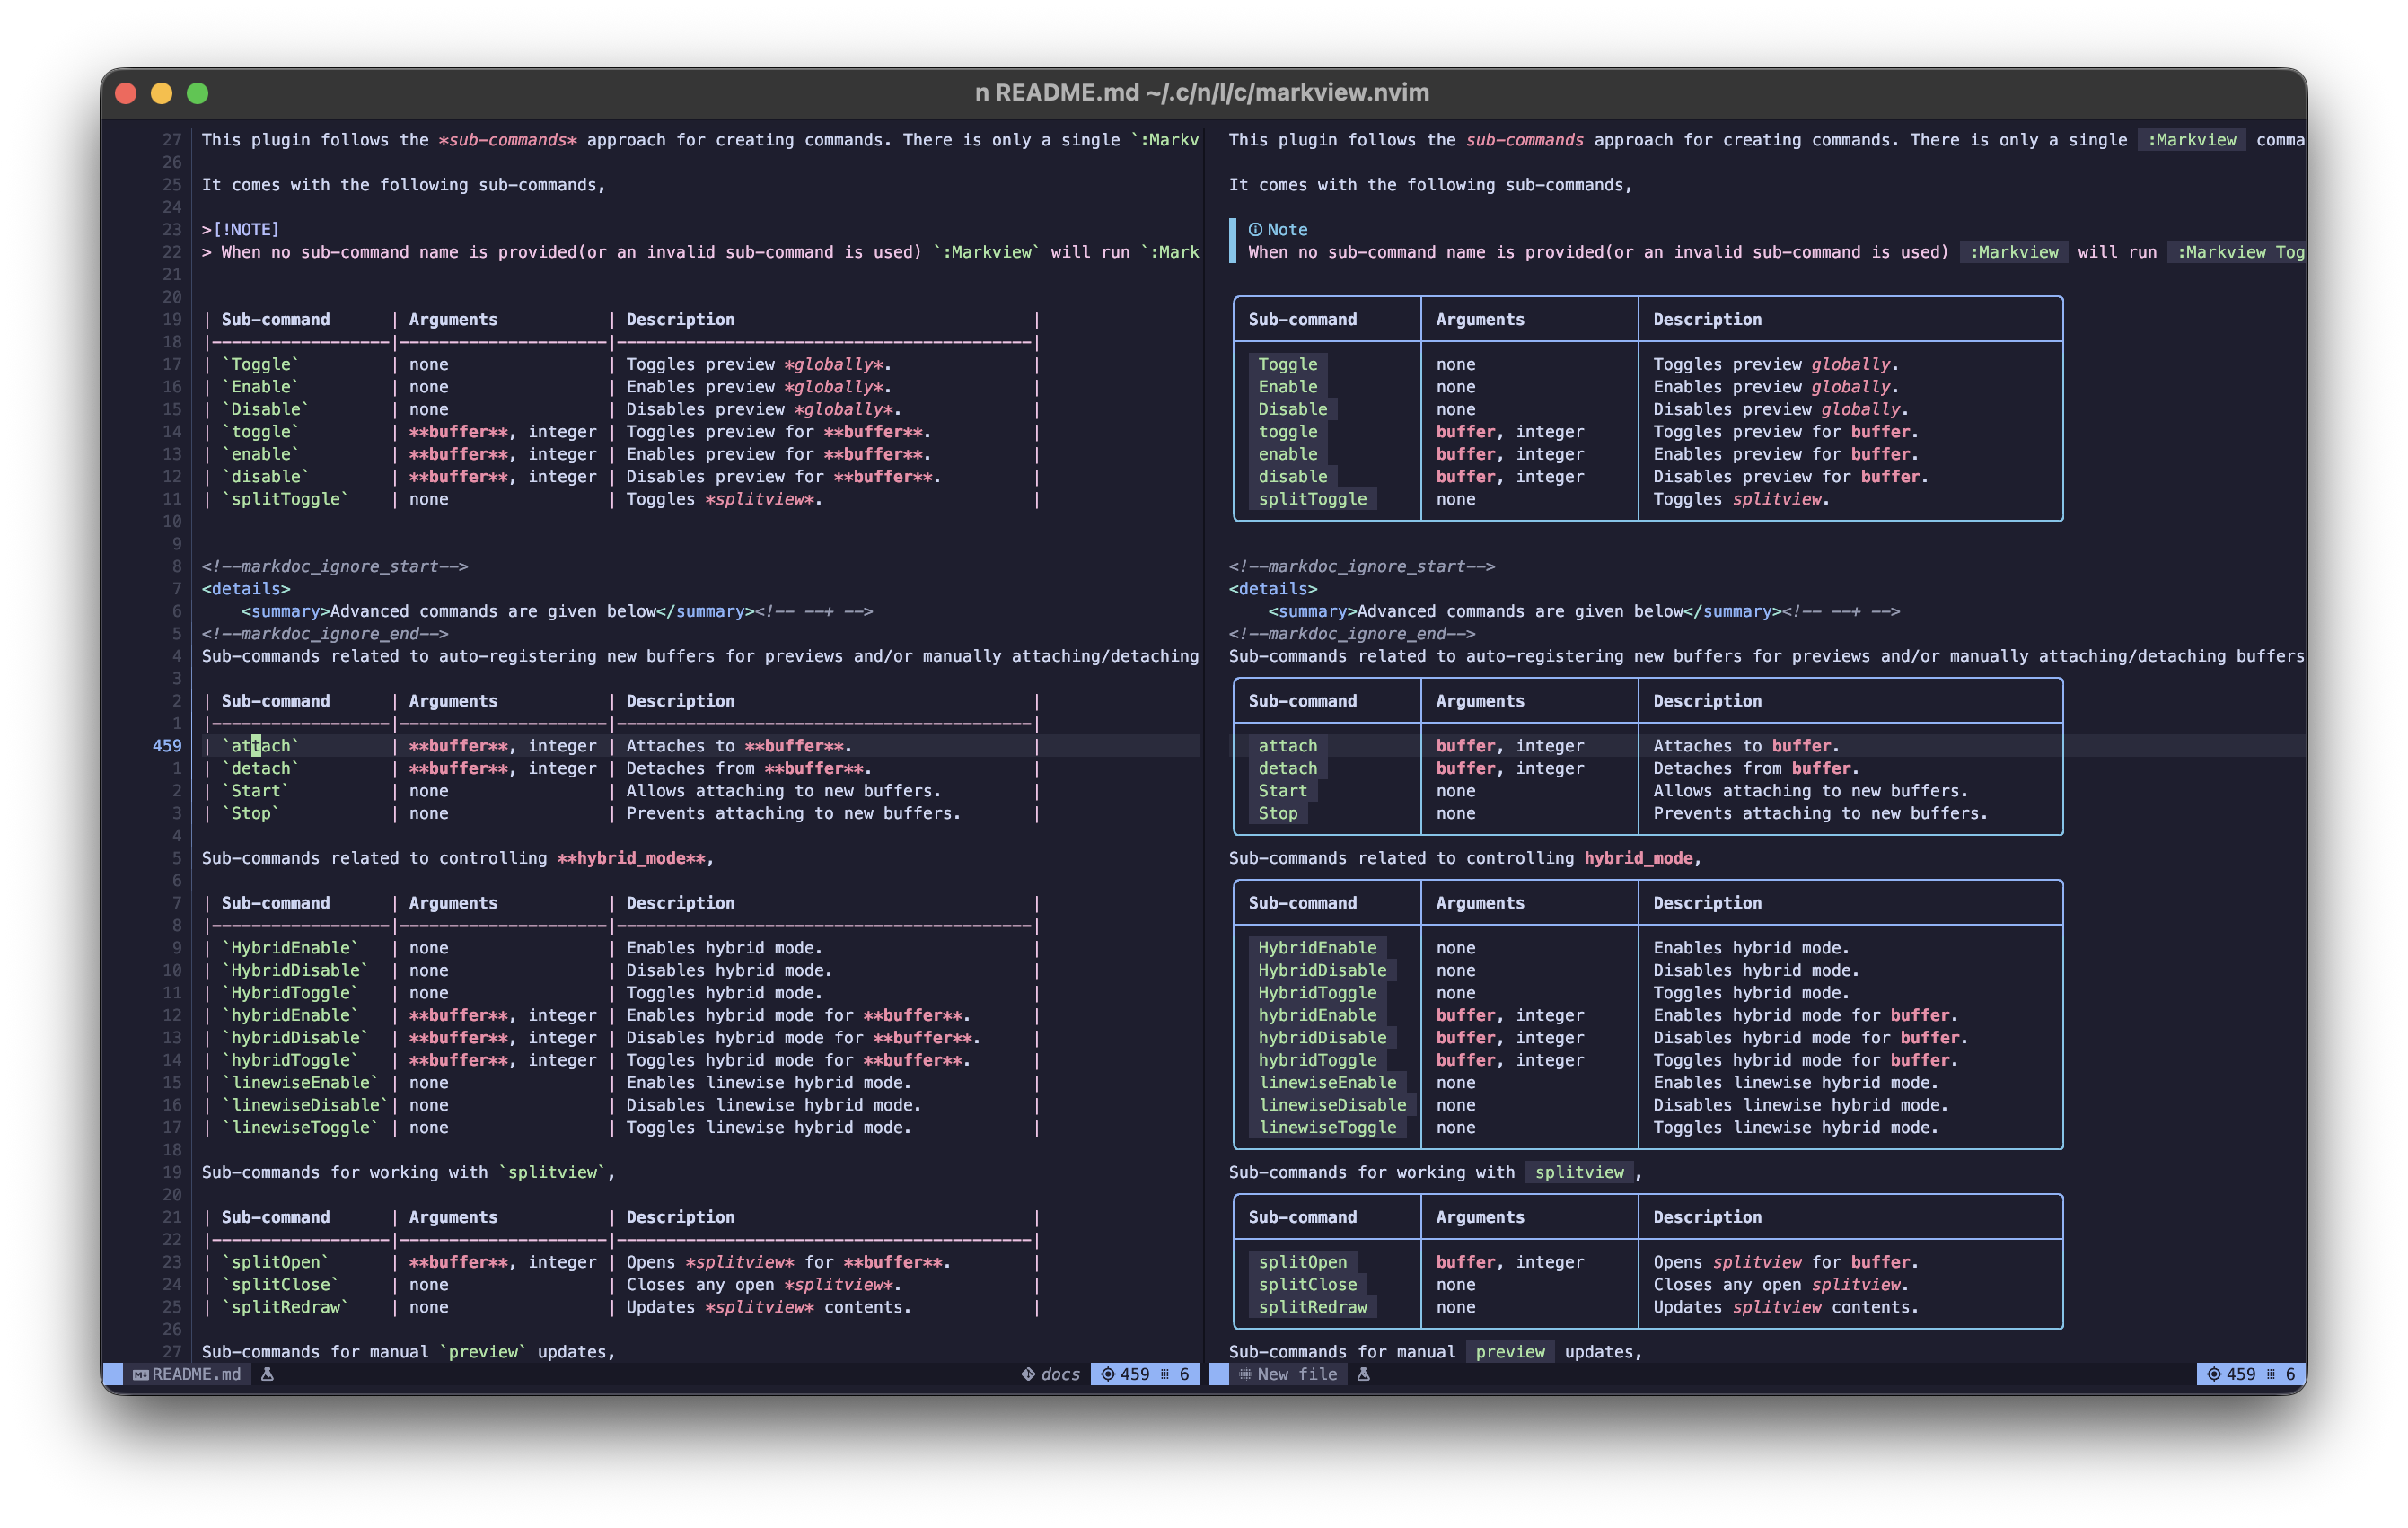
Task: Click the blue mode indicator in left statusline
Action: click(x=113, y=1374)
